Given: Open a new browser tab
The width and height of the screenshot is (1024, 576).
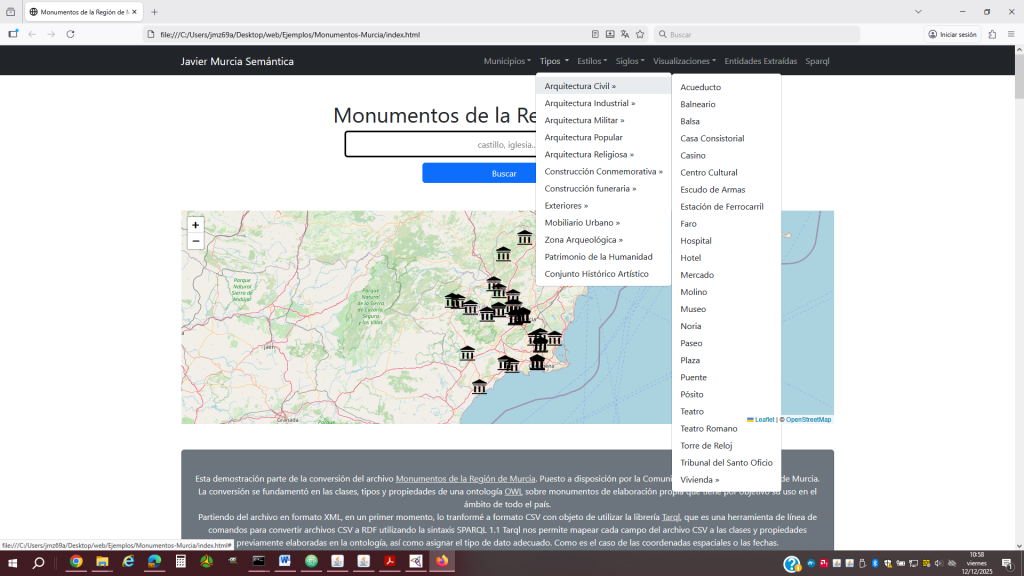Looking at the screenshot, I should (x=154, y=12).
